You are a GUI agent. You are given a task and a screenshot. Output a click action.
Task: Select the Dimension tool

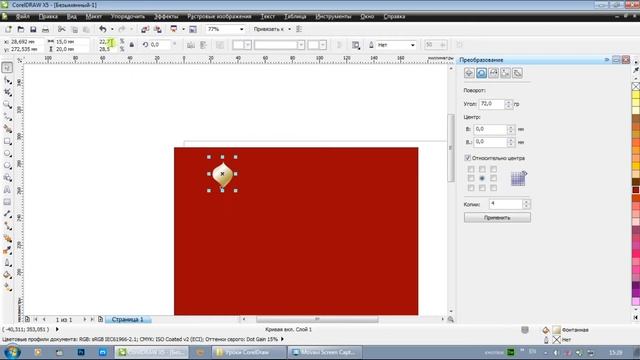pyautogui.click(x=7, y=214)
